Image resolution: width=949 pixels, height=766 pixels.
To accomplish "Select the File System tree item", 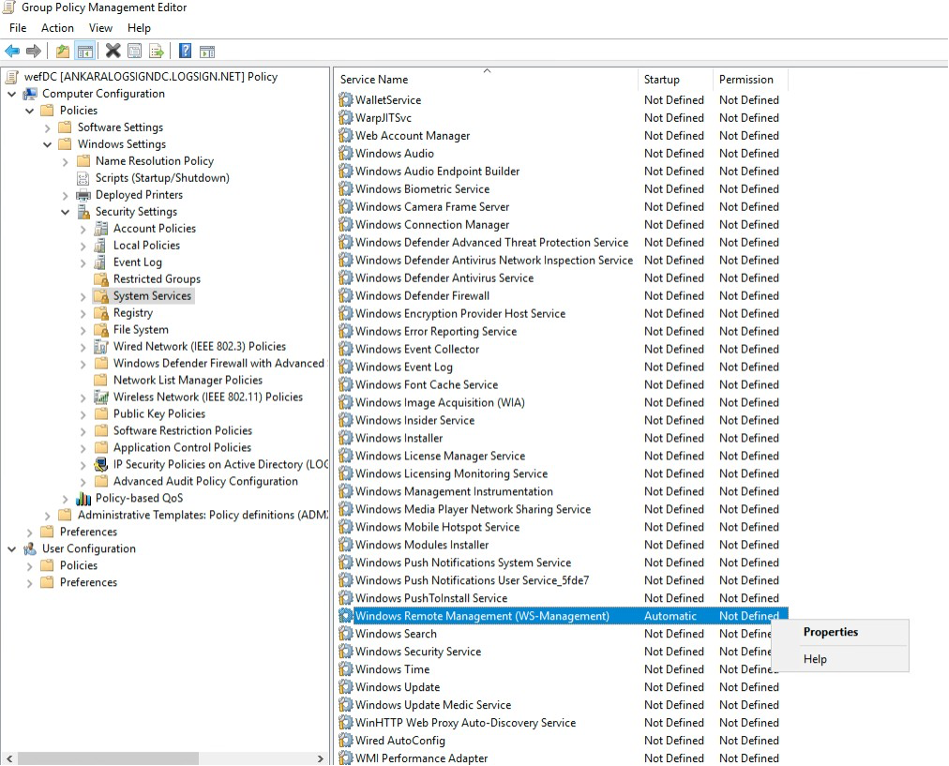I will (141, 330).
